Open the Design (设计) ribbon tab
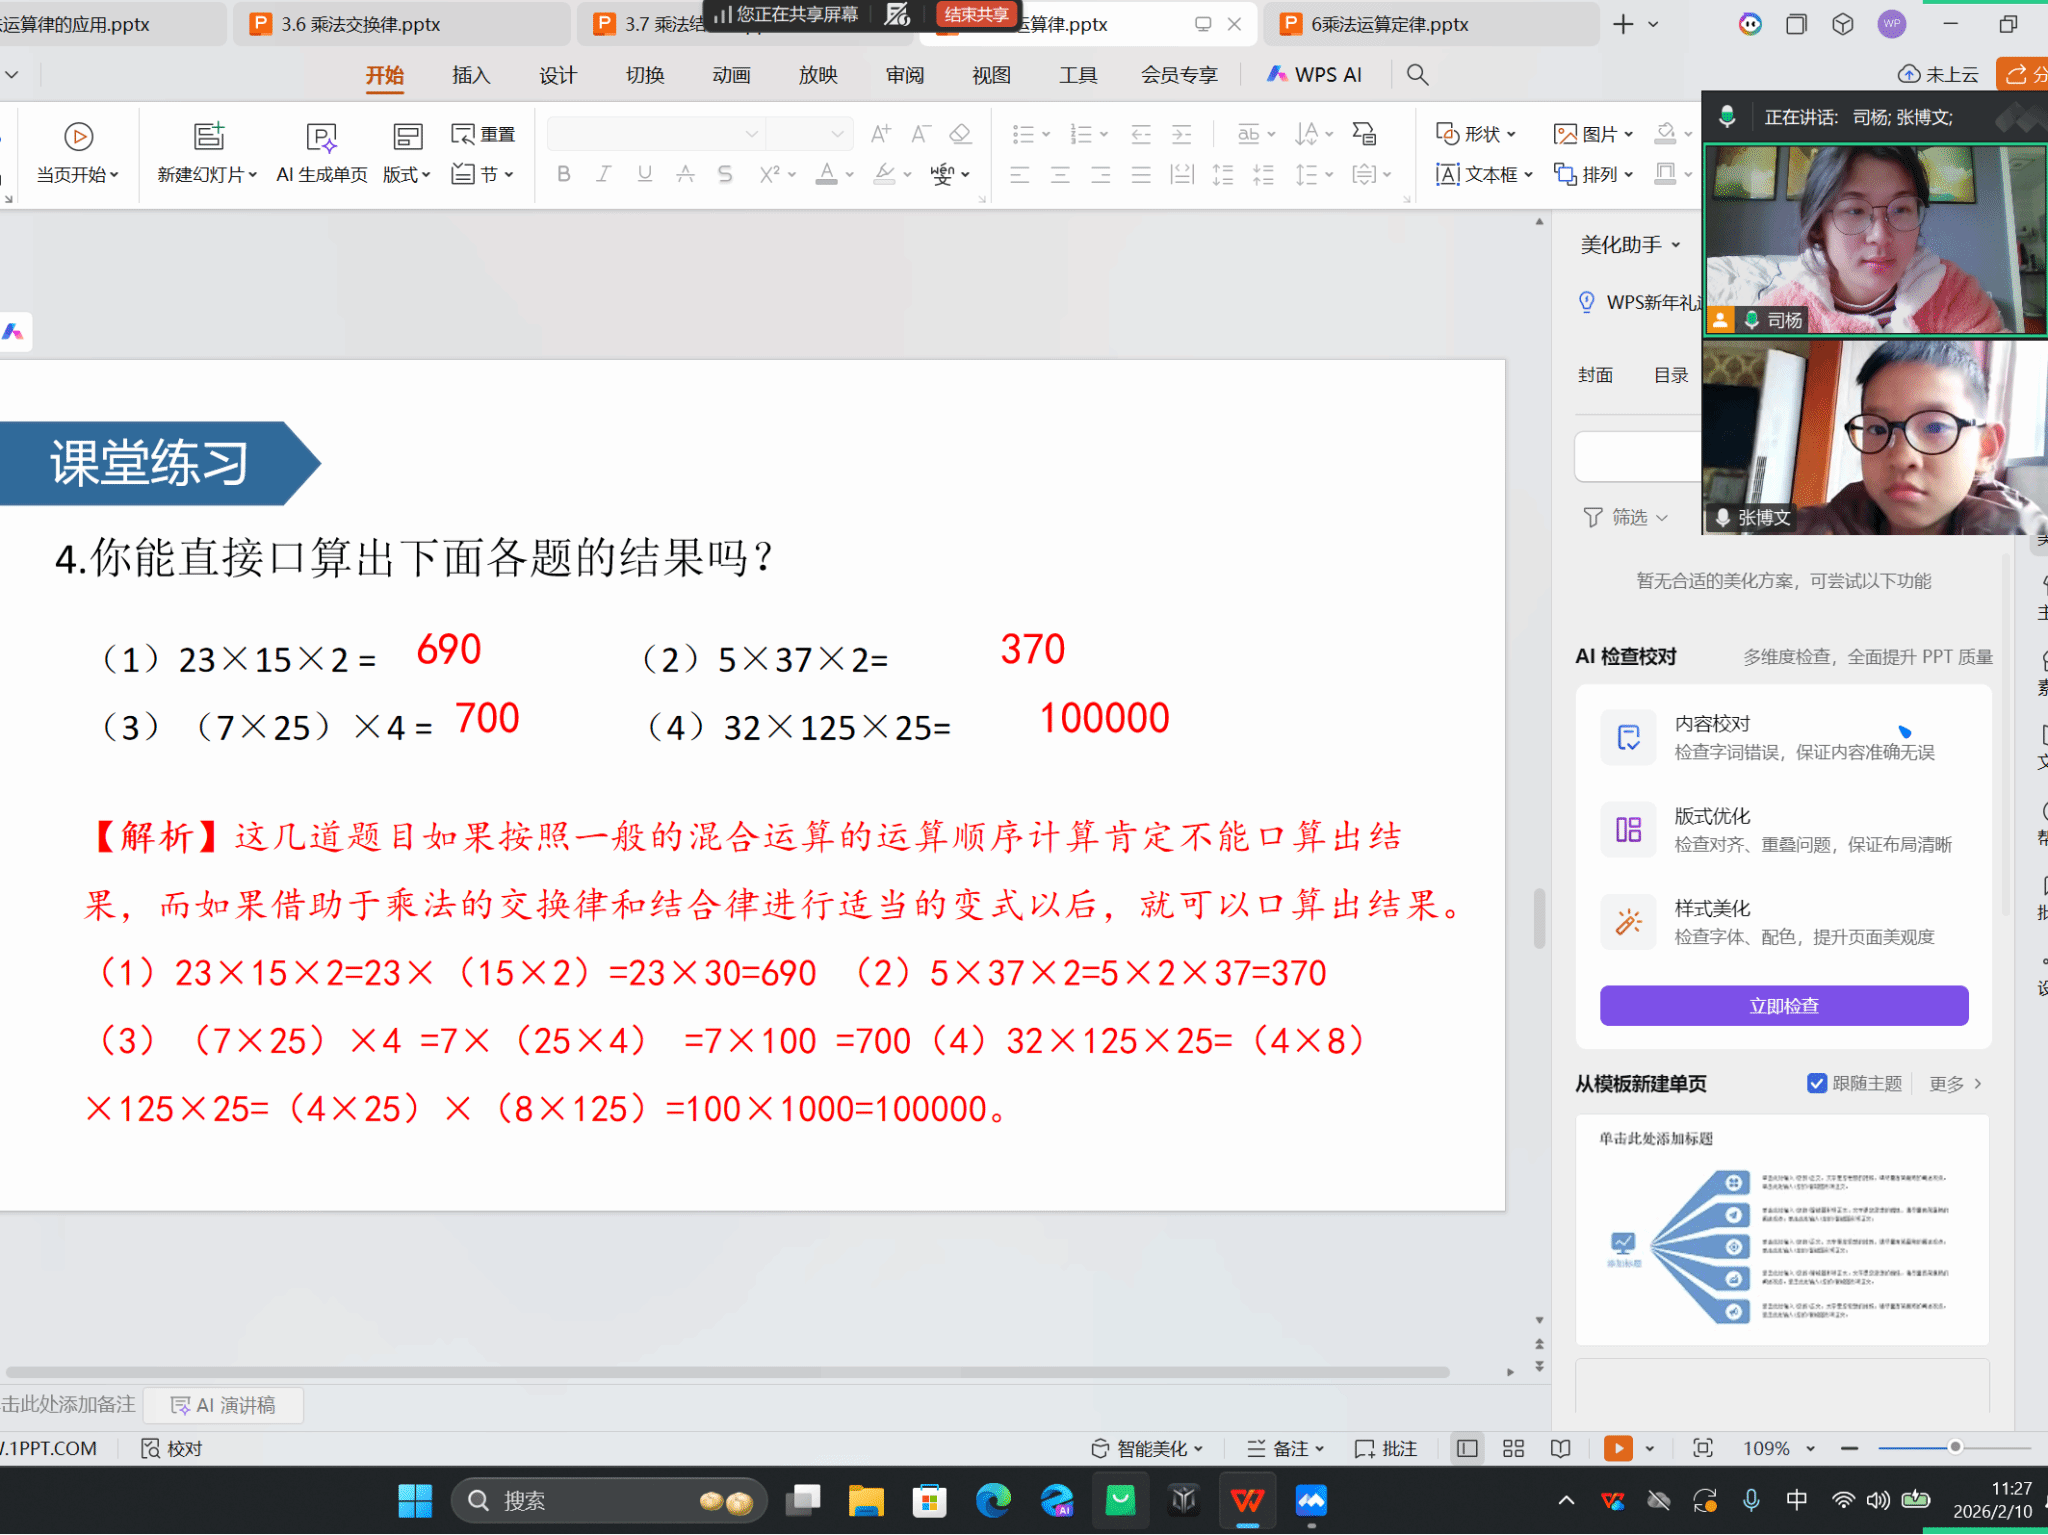2048x1535 pixels. click(558, 75)
